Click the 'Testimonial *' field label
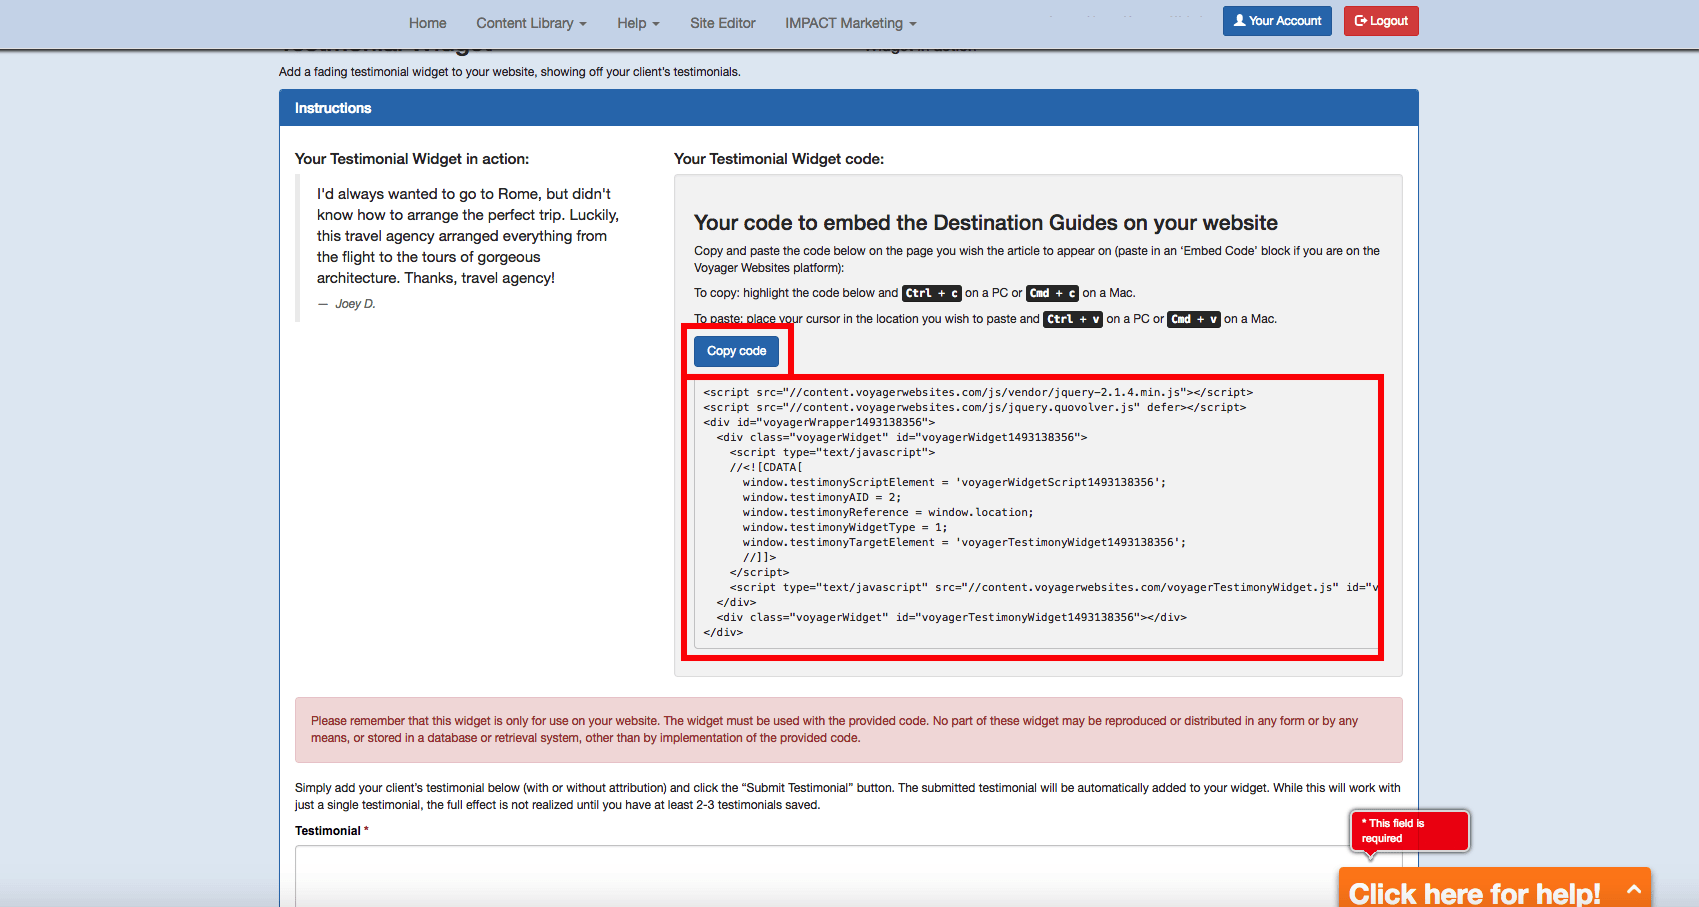Screen dimensions: 1699x907 pyautogui.click(x=331, y=831)
